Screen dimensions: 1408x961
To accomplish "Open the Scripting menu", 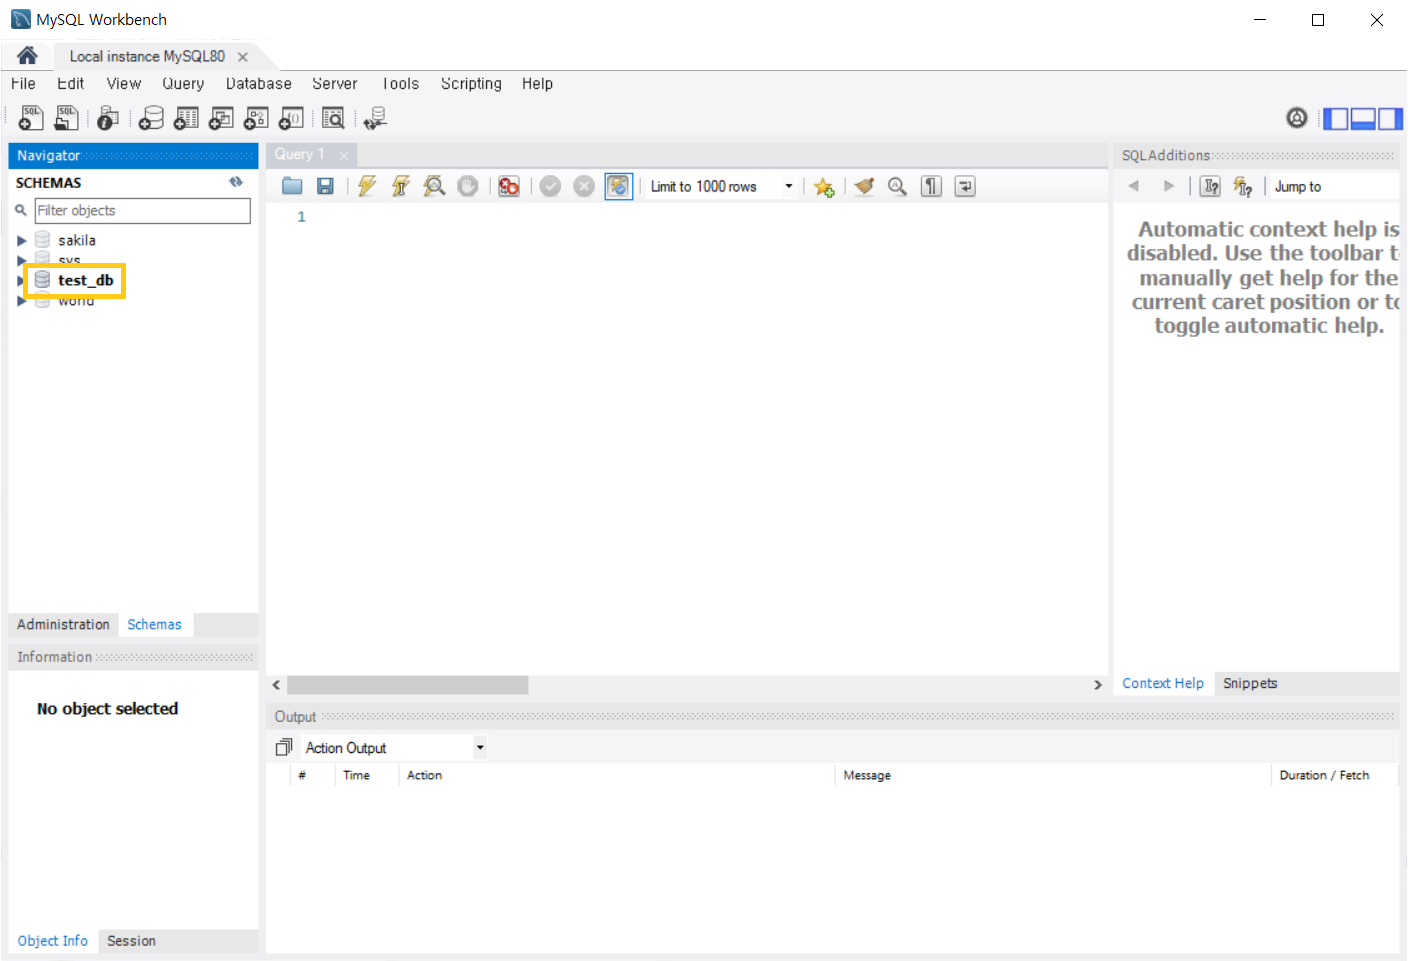I will tap(471, 84).
